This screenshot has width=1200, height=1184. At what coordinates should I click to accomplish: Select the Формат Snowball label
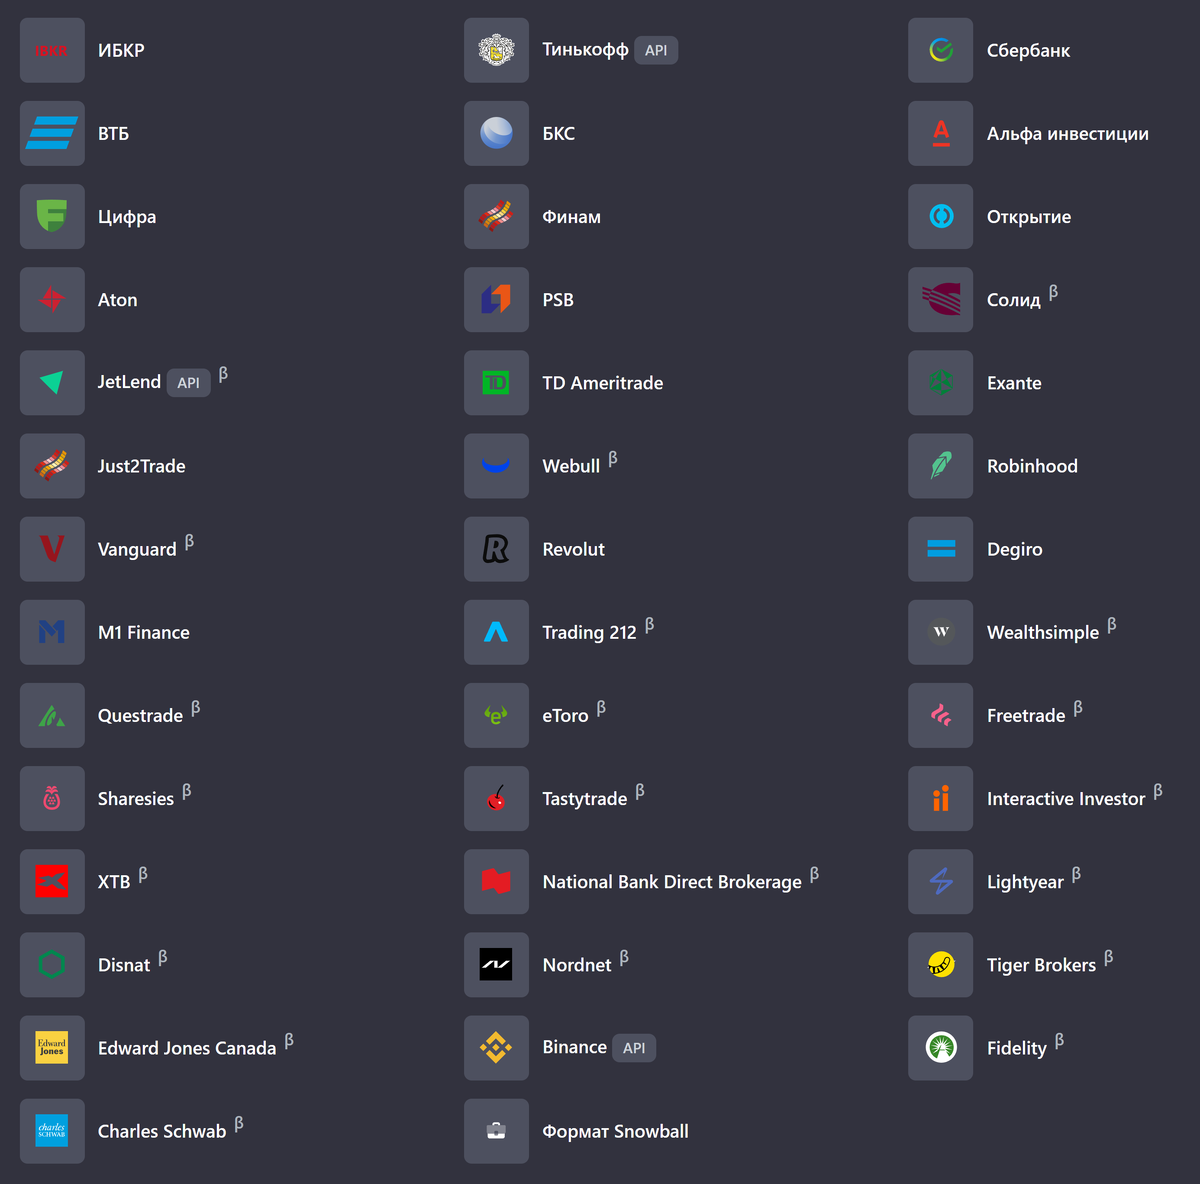pos(615,1131)
